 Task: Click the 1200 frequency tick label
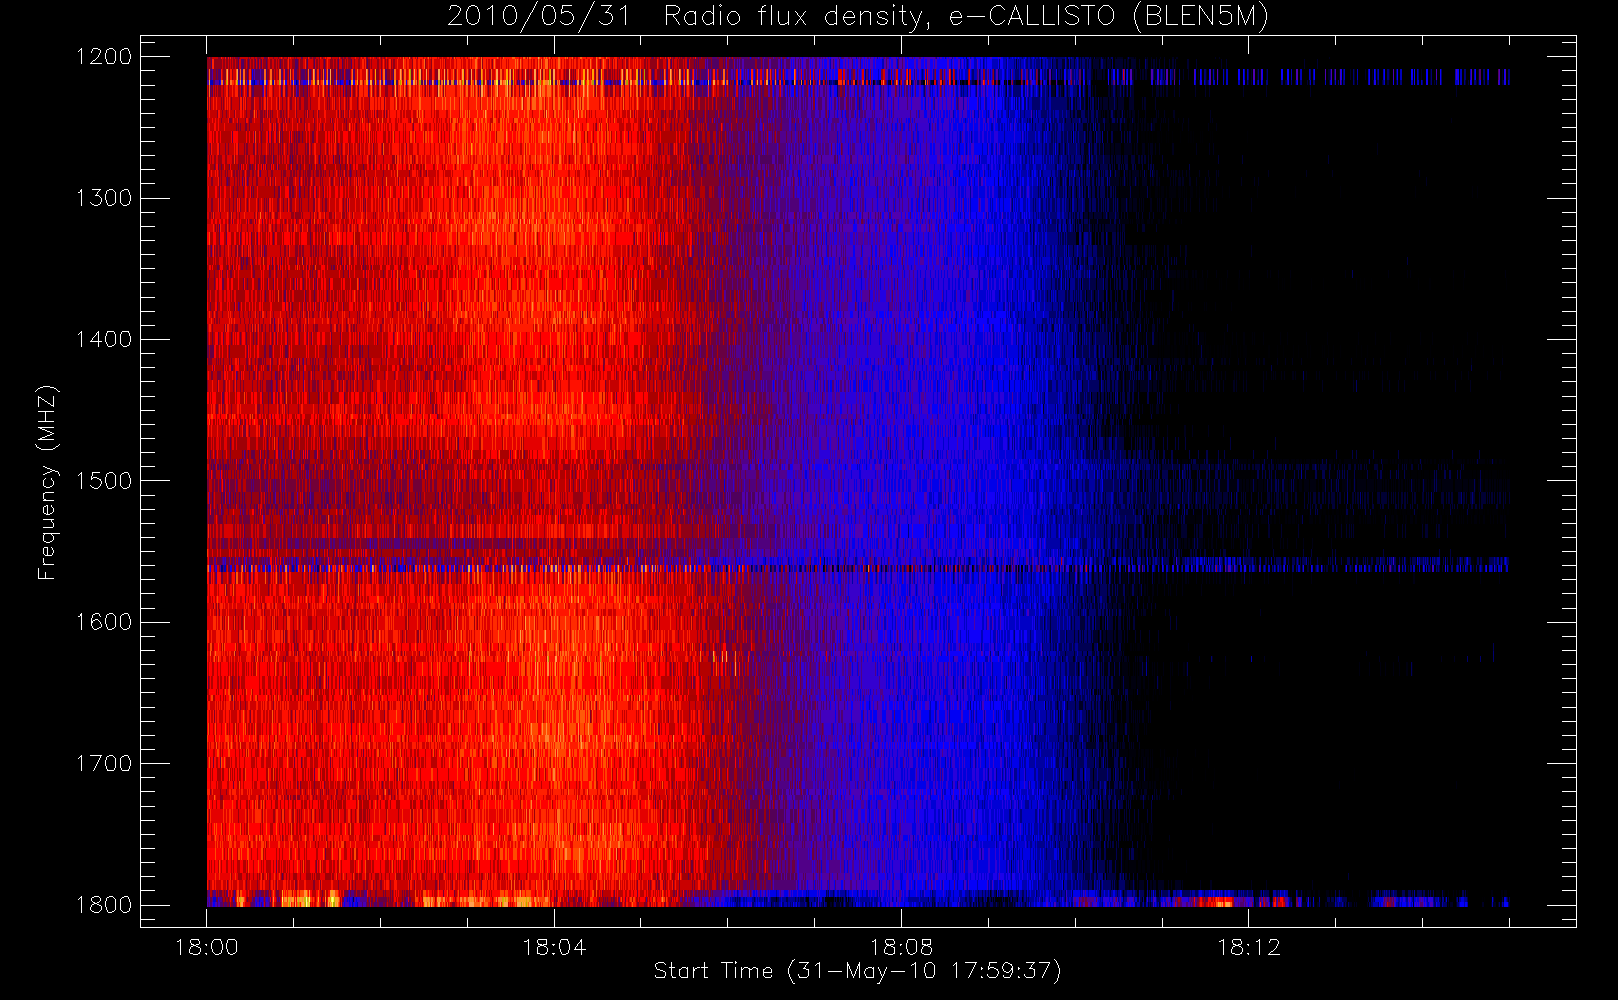(x=104, y=57)
